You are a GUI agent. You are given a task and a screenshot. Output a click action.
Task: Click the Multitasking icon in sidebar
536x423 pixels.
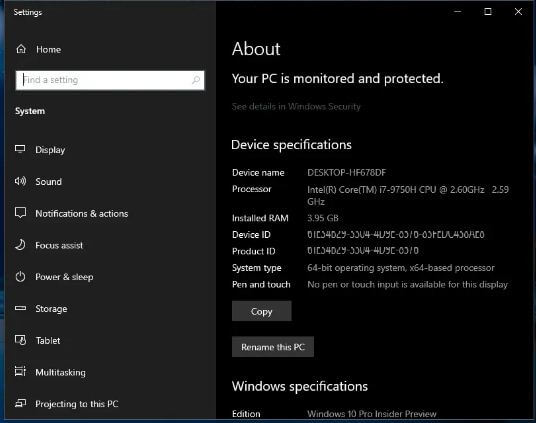(x=20, y=371)
